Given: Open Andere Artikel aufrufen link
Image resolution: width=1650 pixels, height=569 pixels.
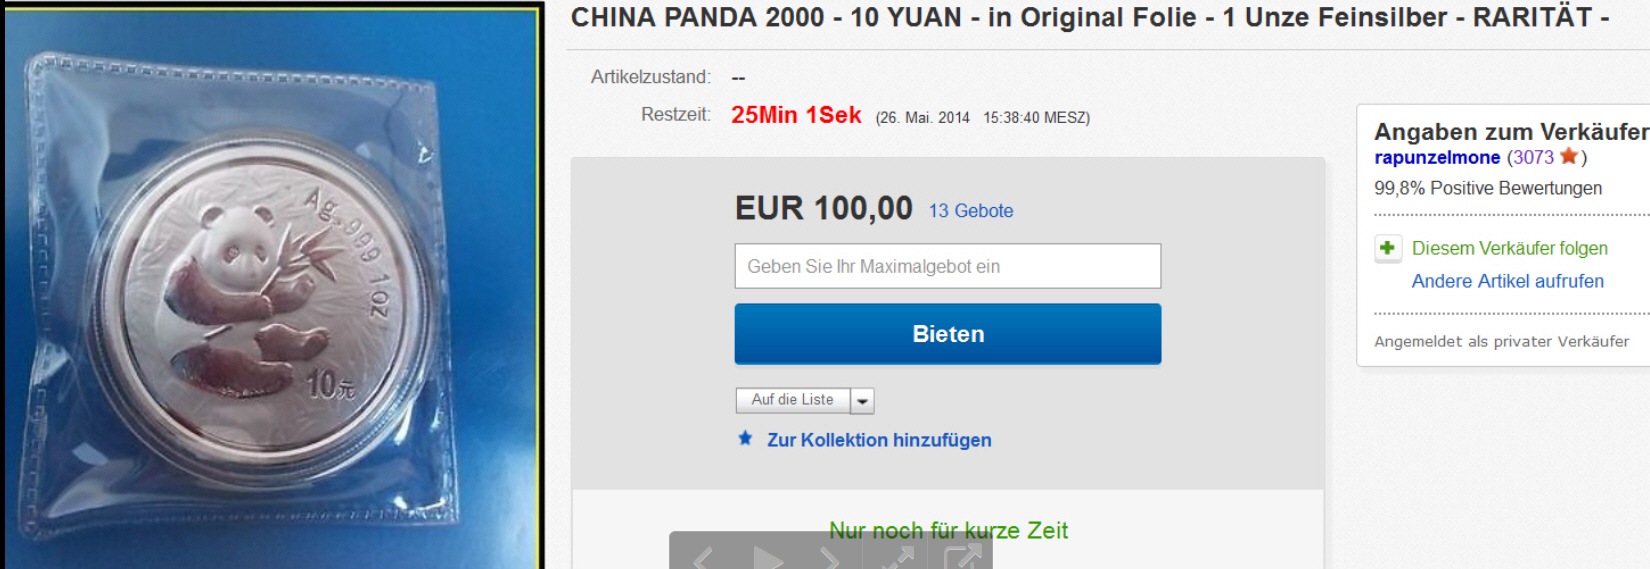Looking at the screenshot, I should coord(1507,281).
